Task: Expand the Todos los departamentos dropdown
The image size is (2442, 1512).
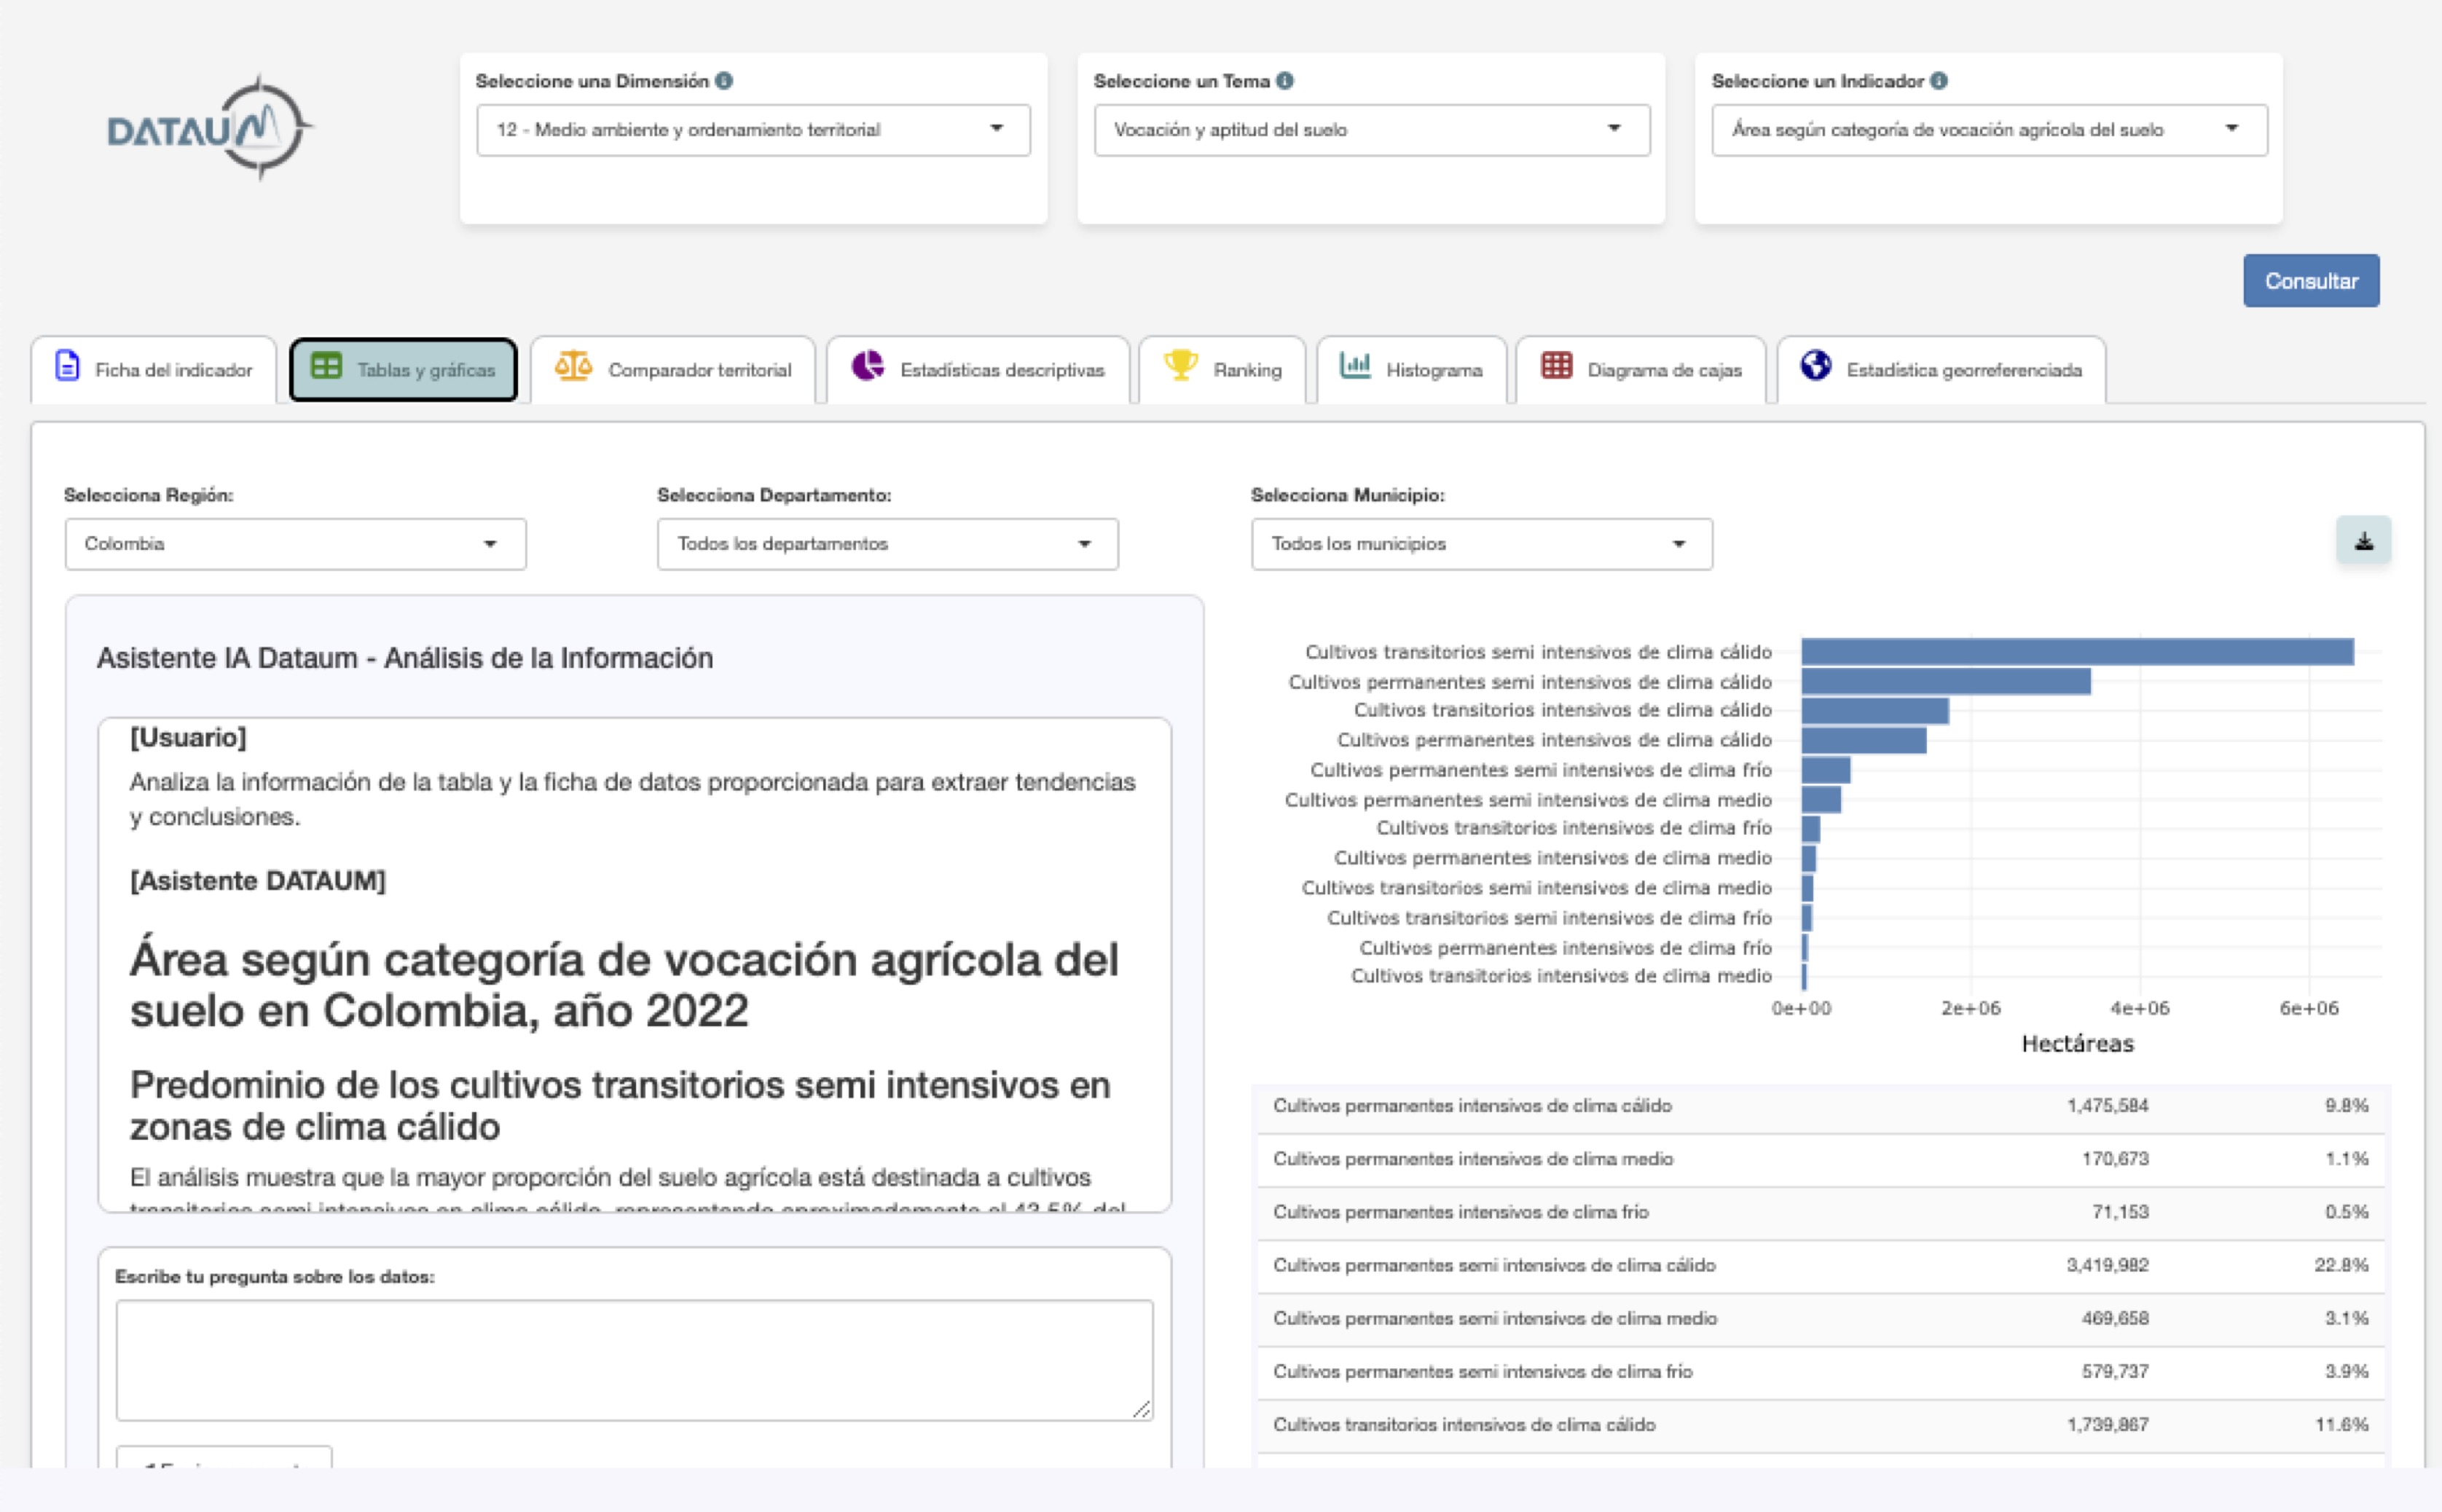Action: [885, 544]
